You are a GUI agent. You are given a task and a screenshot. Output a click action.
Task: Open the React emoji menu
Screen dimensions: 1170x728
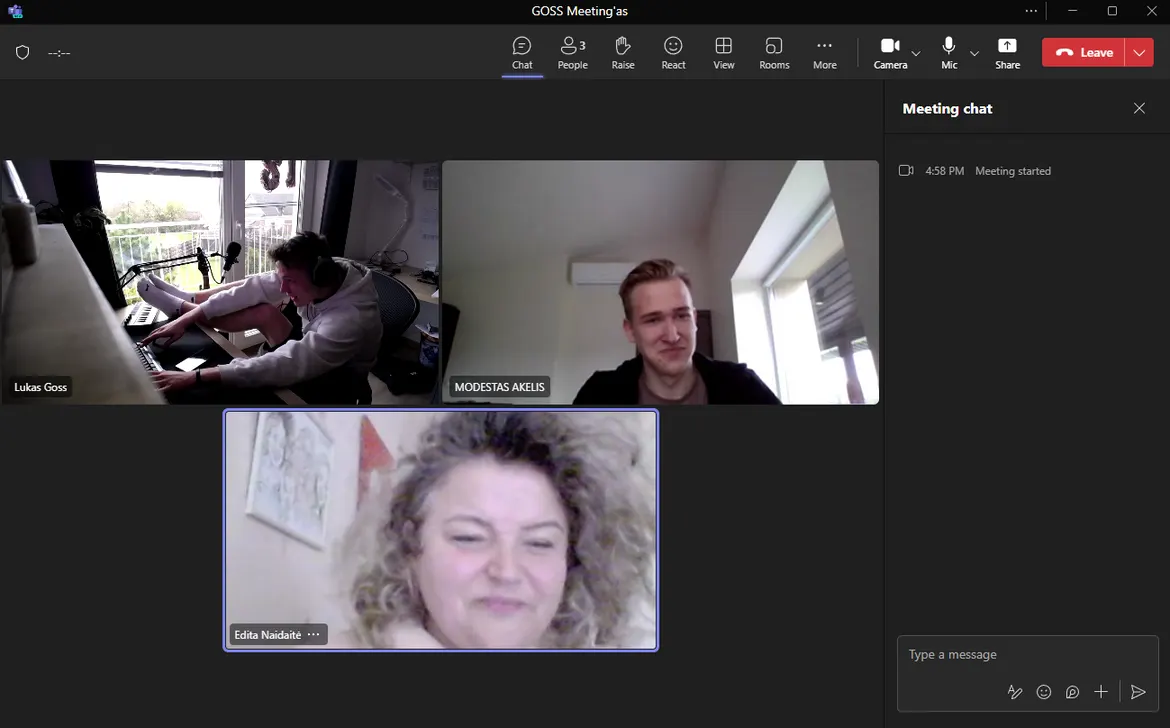click(x=673, y=53)
